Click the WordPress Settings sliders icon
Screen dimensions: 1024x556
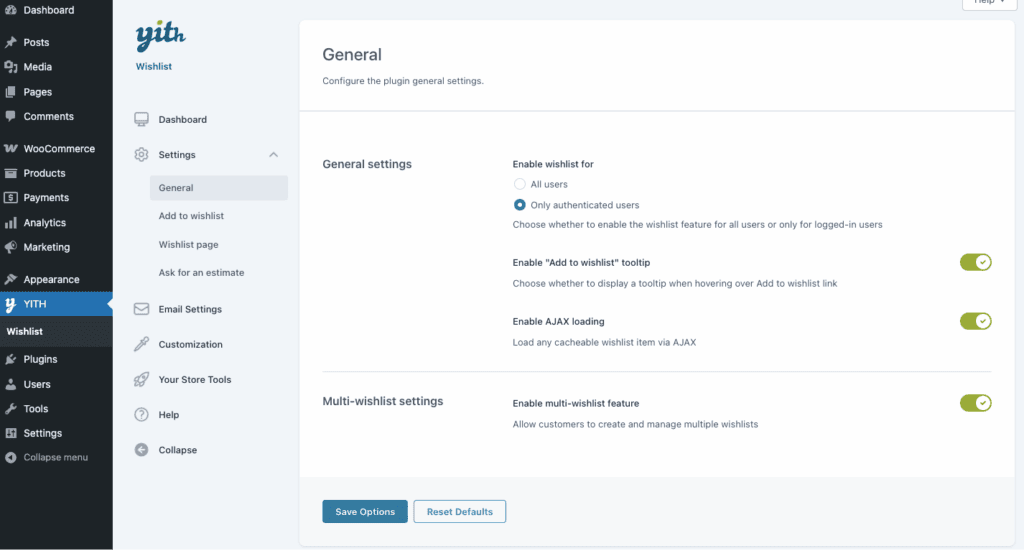pos(10,433)
